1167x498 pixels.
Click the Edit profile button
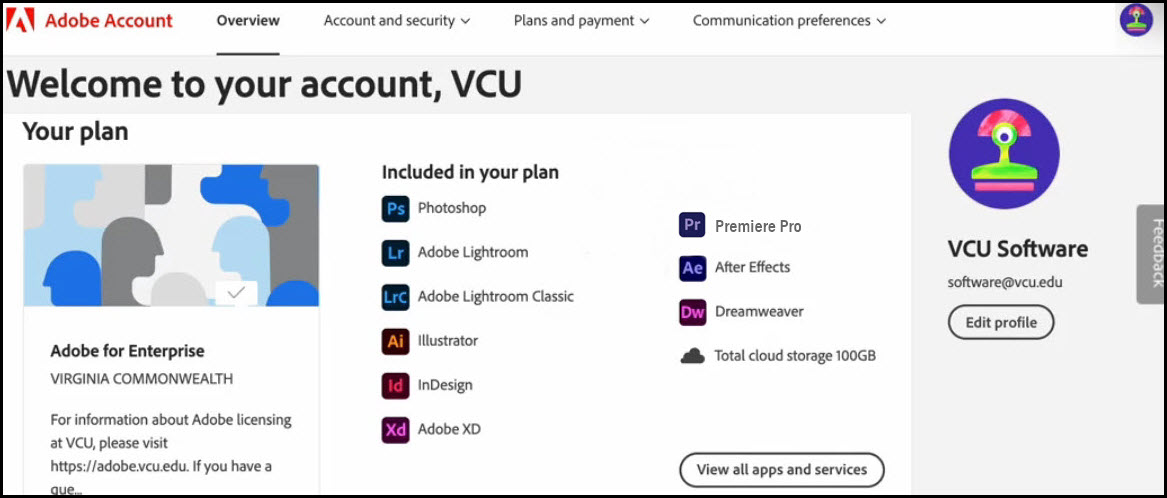(x=1001, y=322)
